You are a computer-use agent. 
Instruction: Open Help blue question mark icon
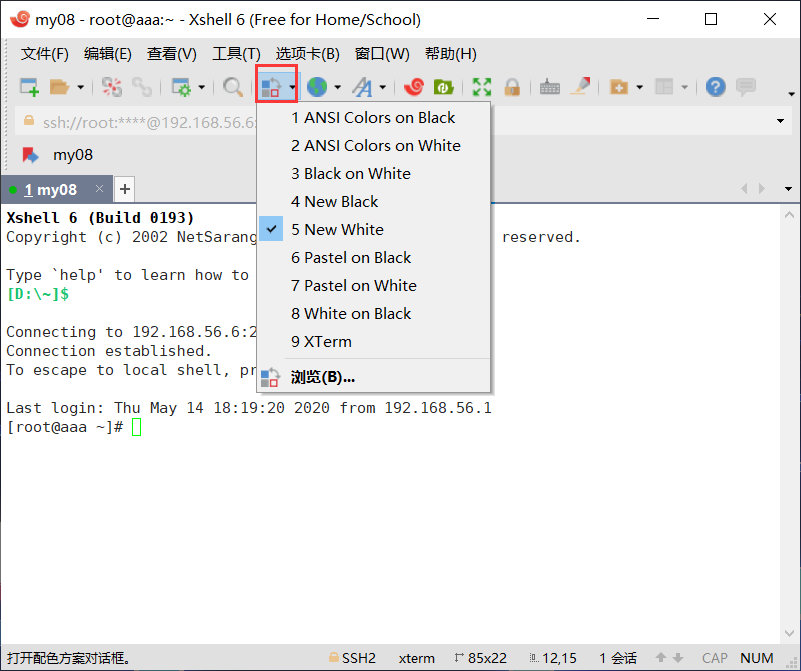(x=715, y=87)
